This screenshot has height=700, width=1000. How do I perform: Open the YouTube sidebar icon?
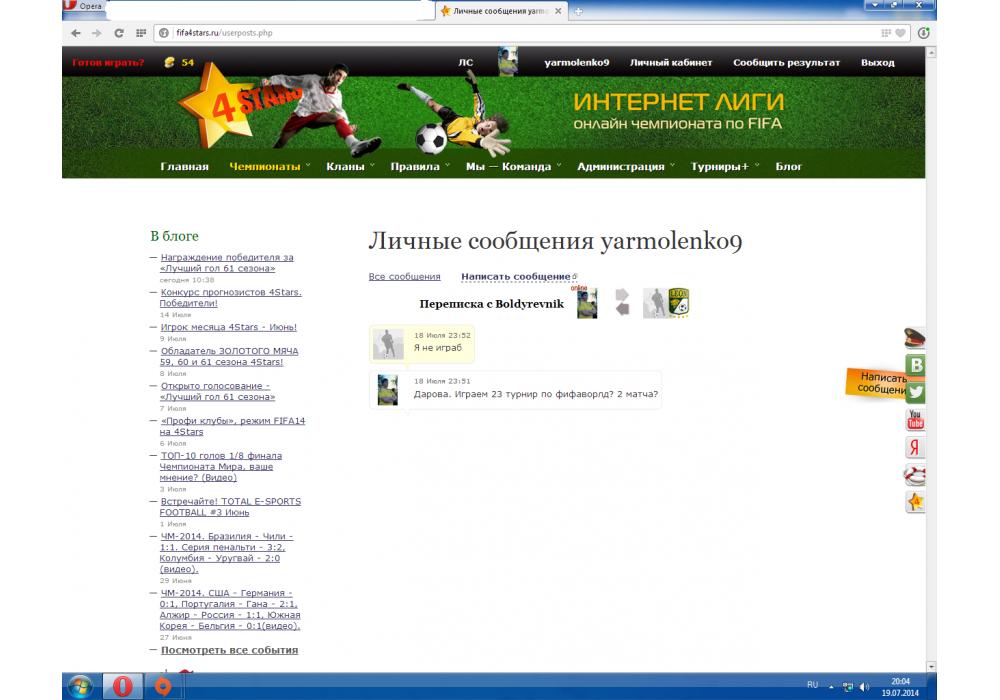click(x=915, y=419)
